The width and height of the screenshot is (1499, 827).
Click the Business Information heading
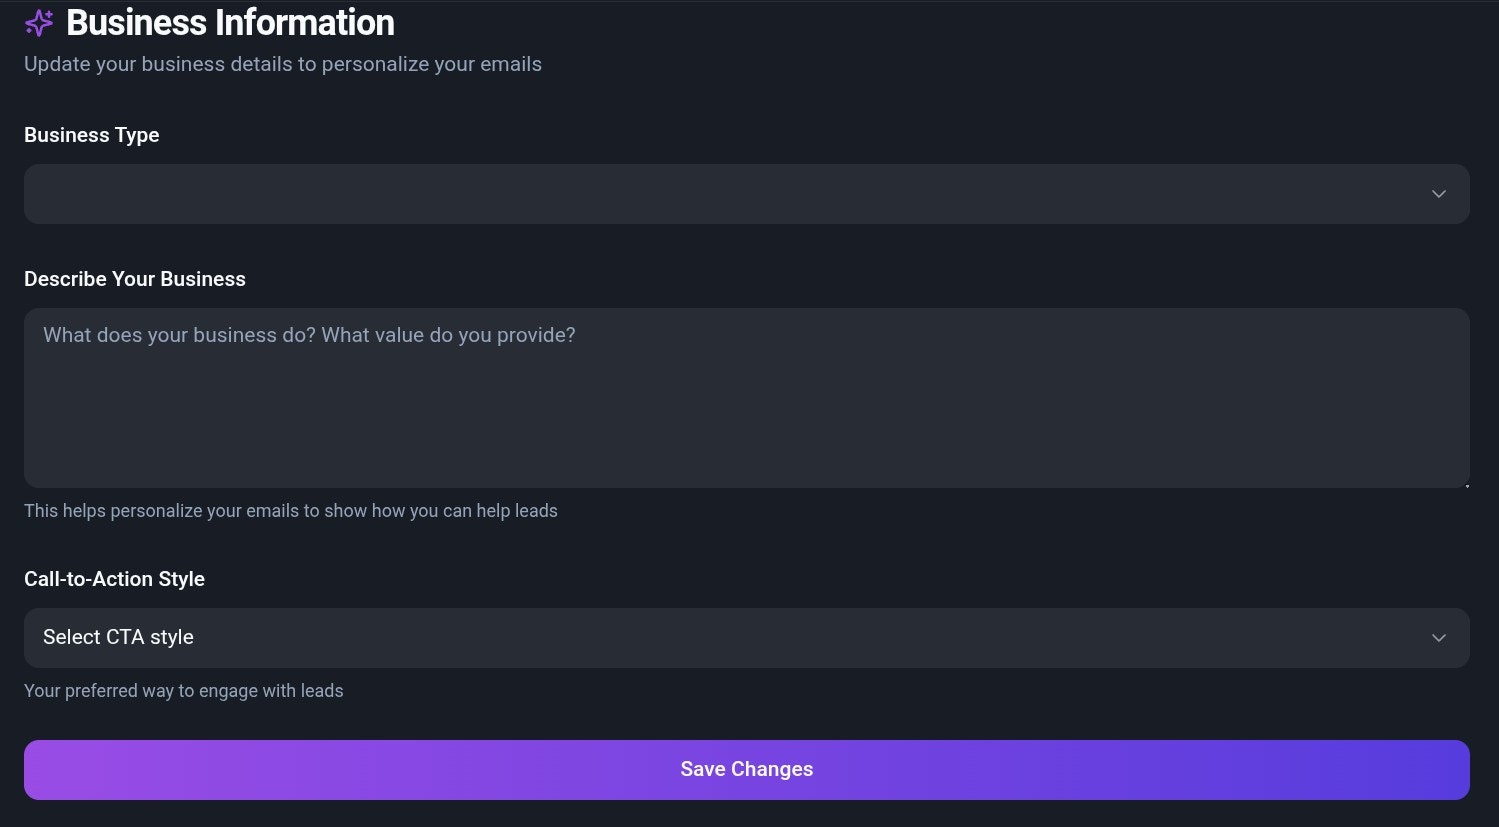[230, 23]
